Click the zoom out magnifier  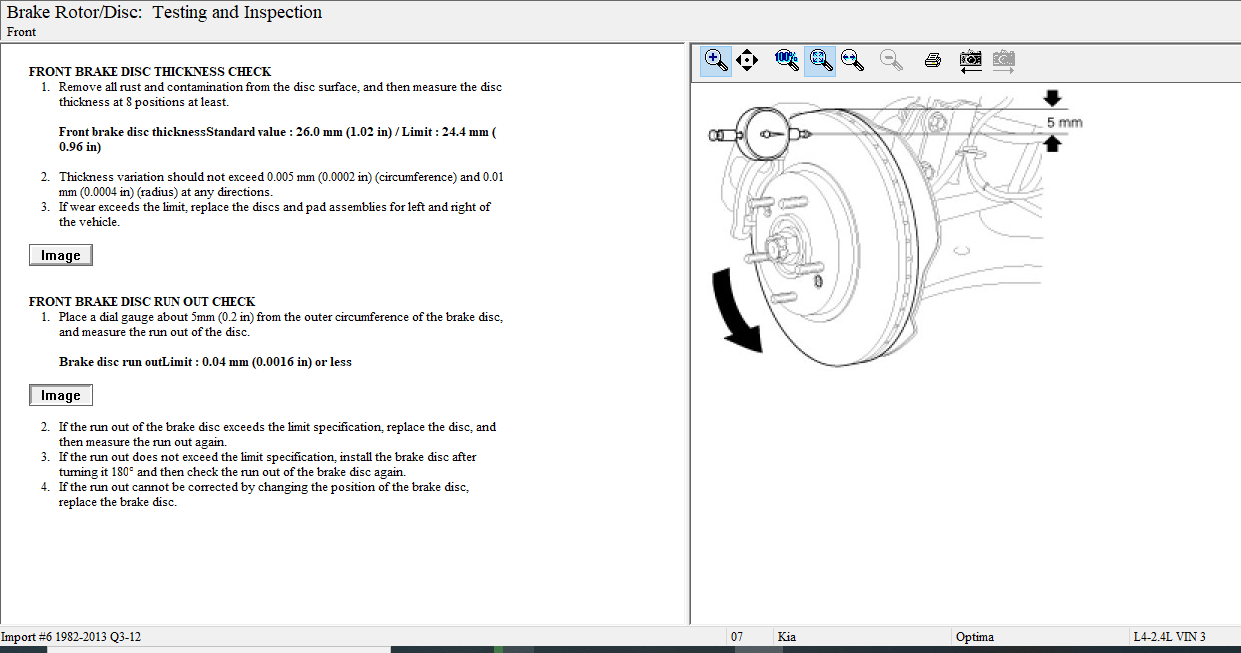pos(891,60)
